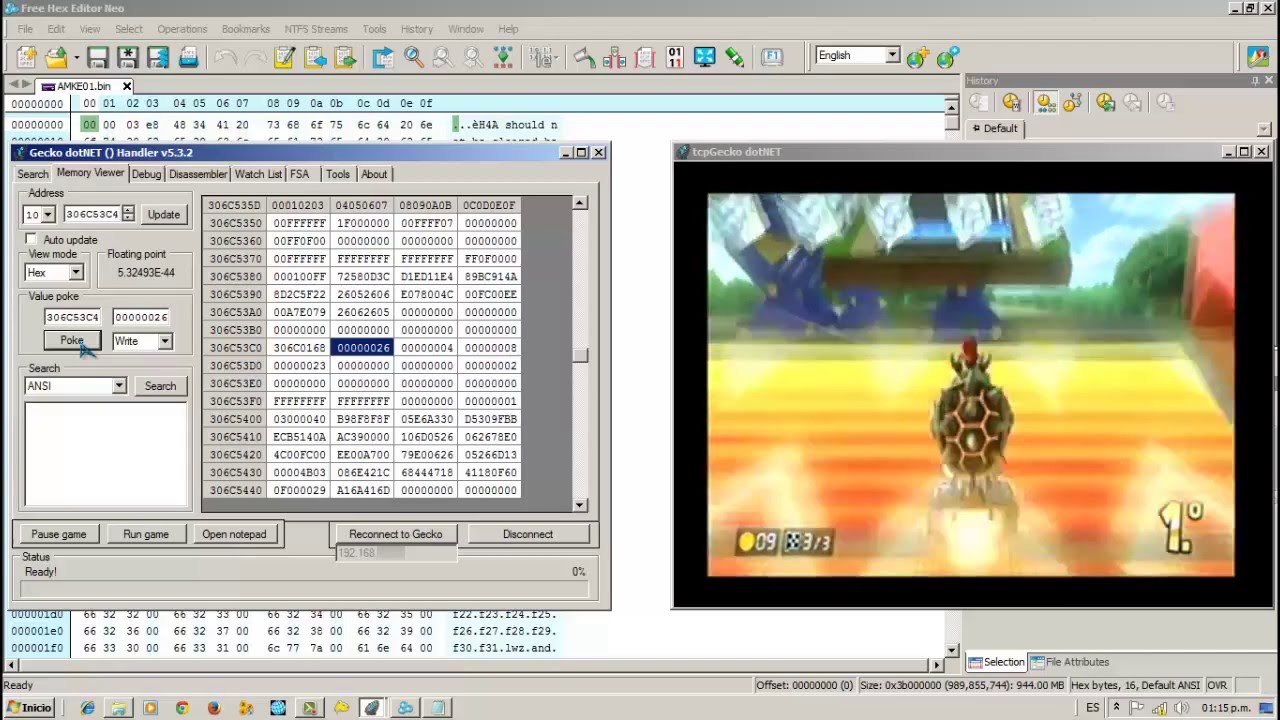
Task: Click the History save clock icon
Action: (x=1105, y=102)
